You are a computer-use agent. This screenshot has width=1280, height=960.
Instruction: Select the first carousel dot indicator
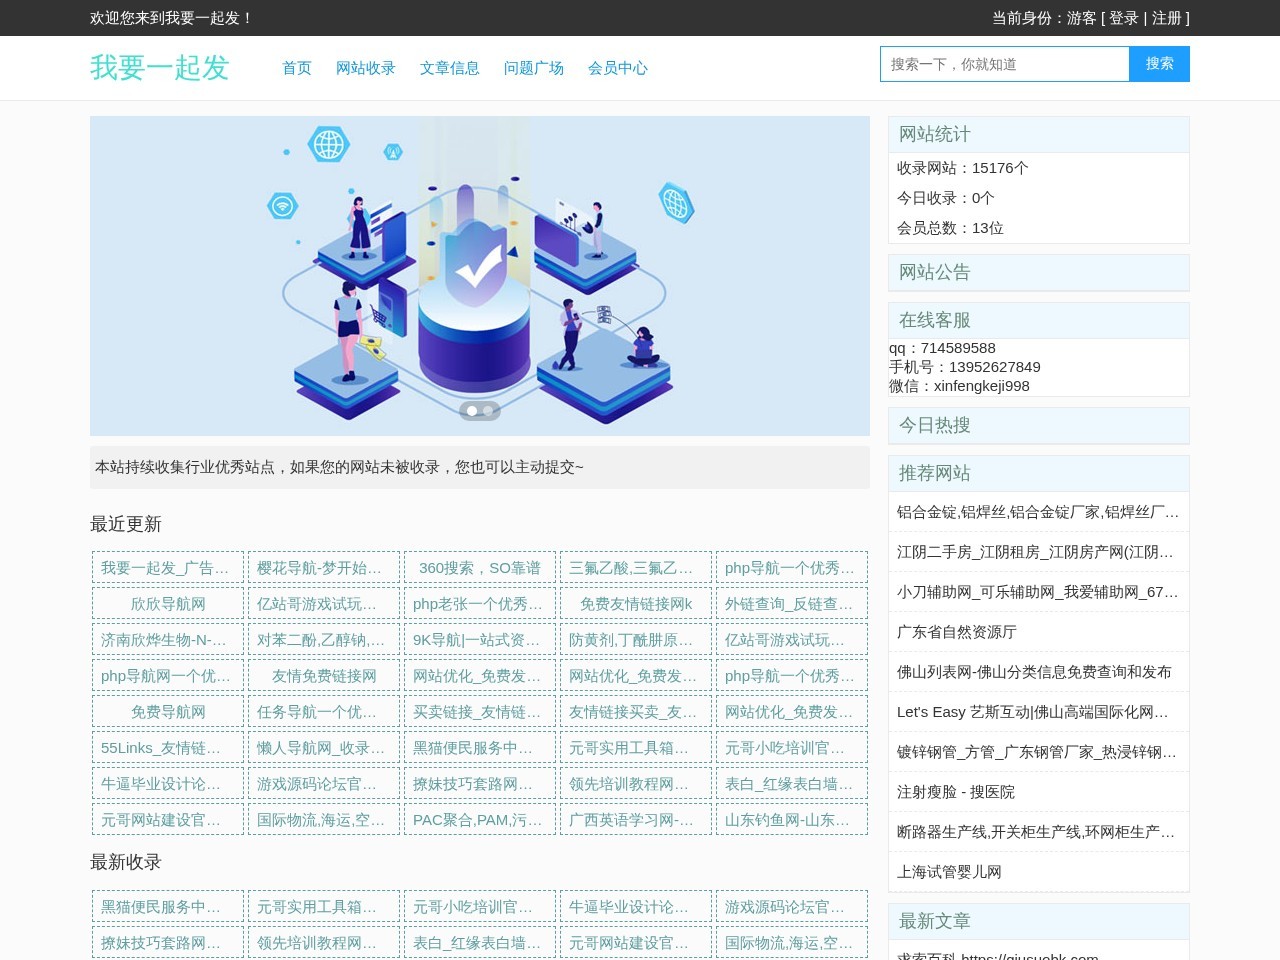pos(472,410)
